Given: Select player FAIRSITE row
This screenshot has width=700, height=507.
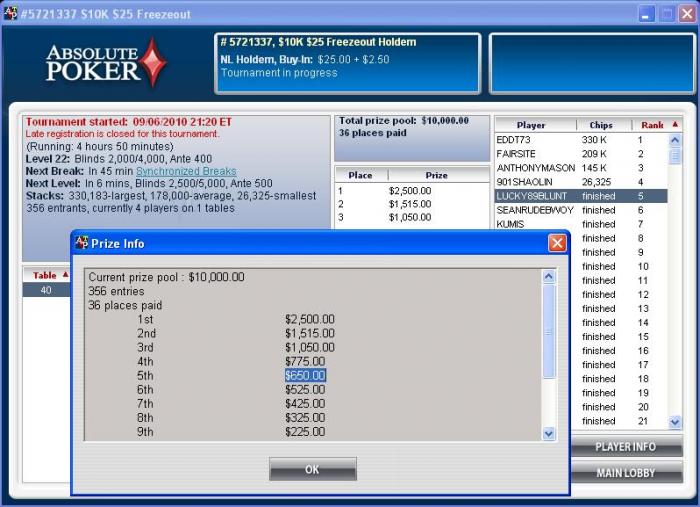Looking at the screenshot, I should pos(580,154).
